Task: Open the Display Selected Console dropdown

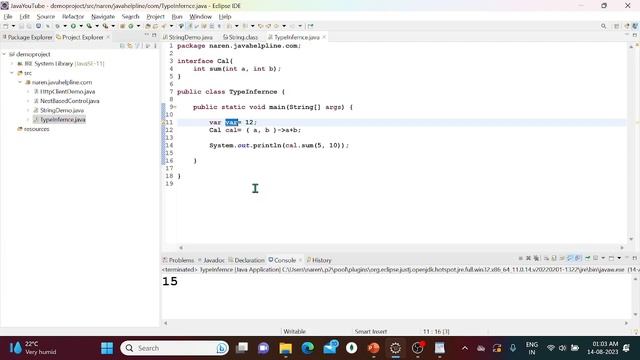Action: 603,258
